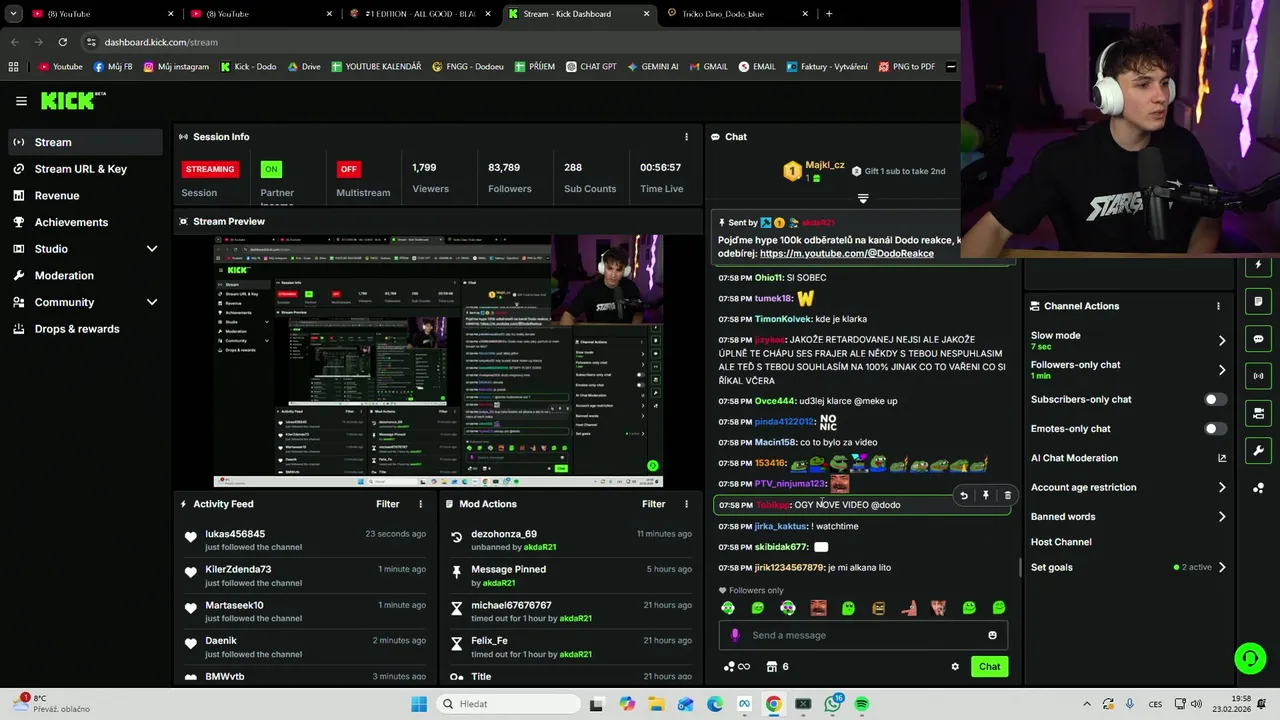The height and width of the screenshot is (720, 1280).
Task: Click the Windows Hledat search box
Action: click(507, 704)
